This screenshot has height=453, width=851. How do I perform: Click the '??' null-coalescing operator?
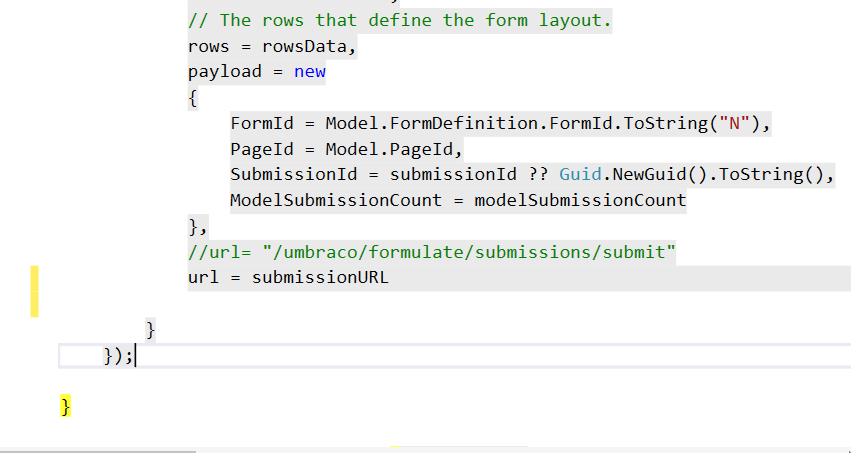pos(538,175)
